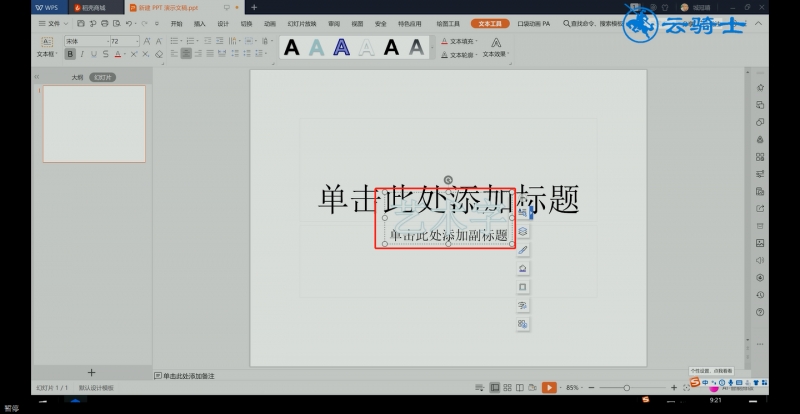Switch to the 大纲 outline pane tab
This screenshot has height=414, width=800.
pyautogui.click(x=77, y=78)
